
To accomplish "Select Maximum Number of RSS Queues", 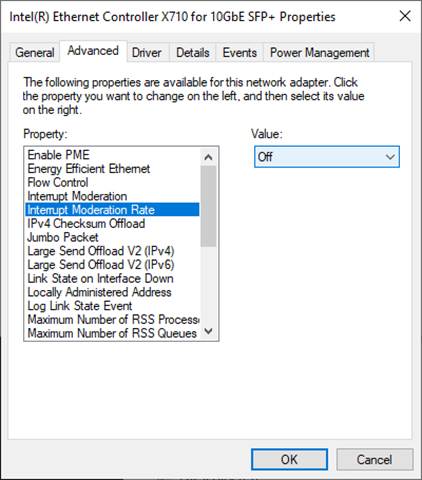I will [x=112, y=333].
